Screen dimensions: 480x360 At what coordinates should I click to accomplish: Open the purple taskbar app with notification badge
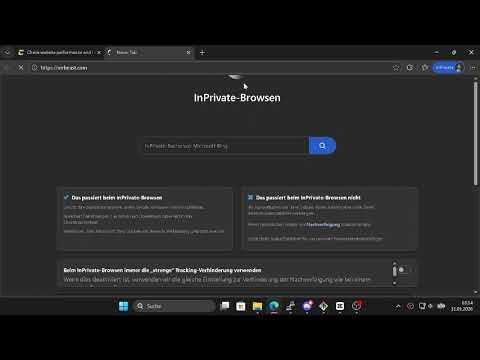tap(307, 306)
